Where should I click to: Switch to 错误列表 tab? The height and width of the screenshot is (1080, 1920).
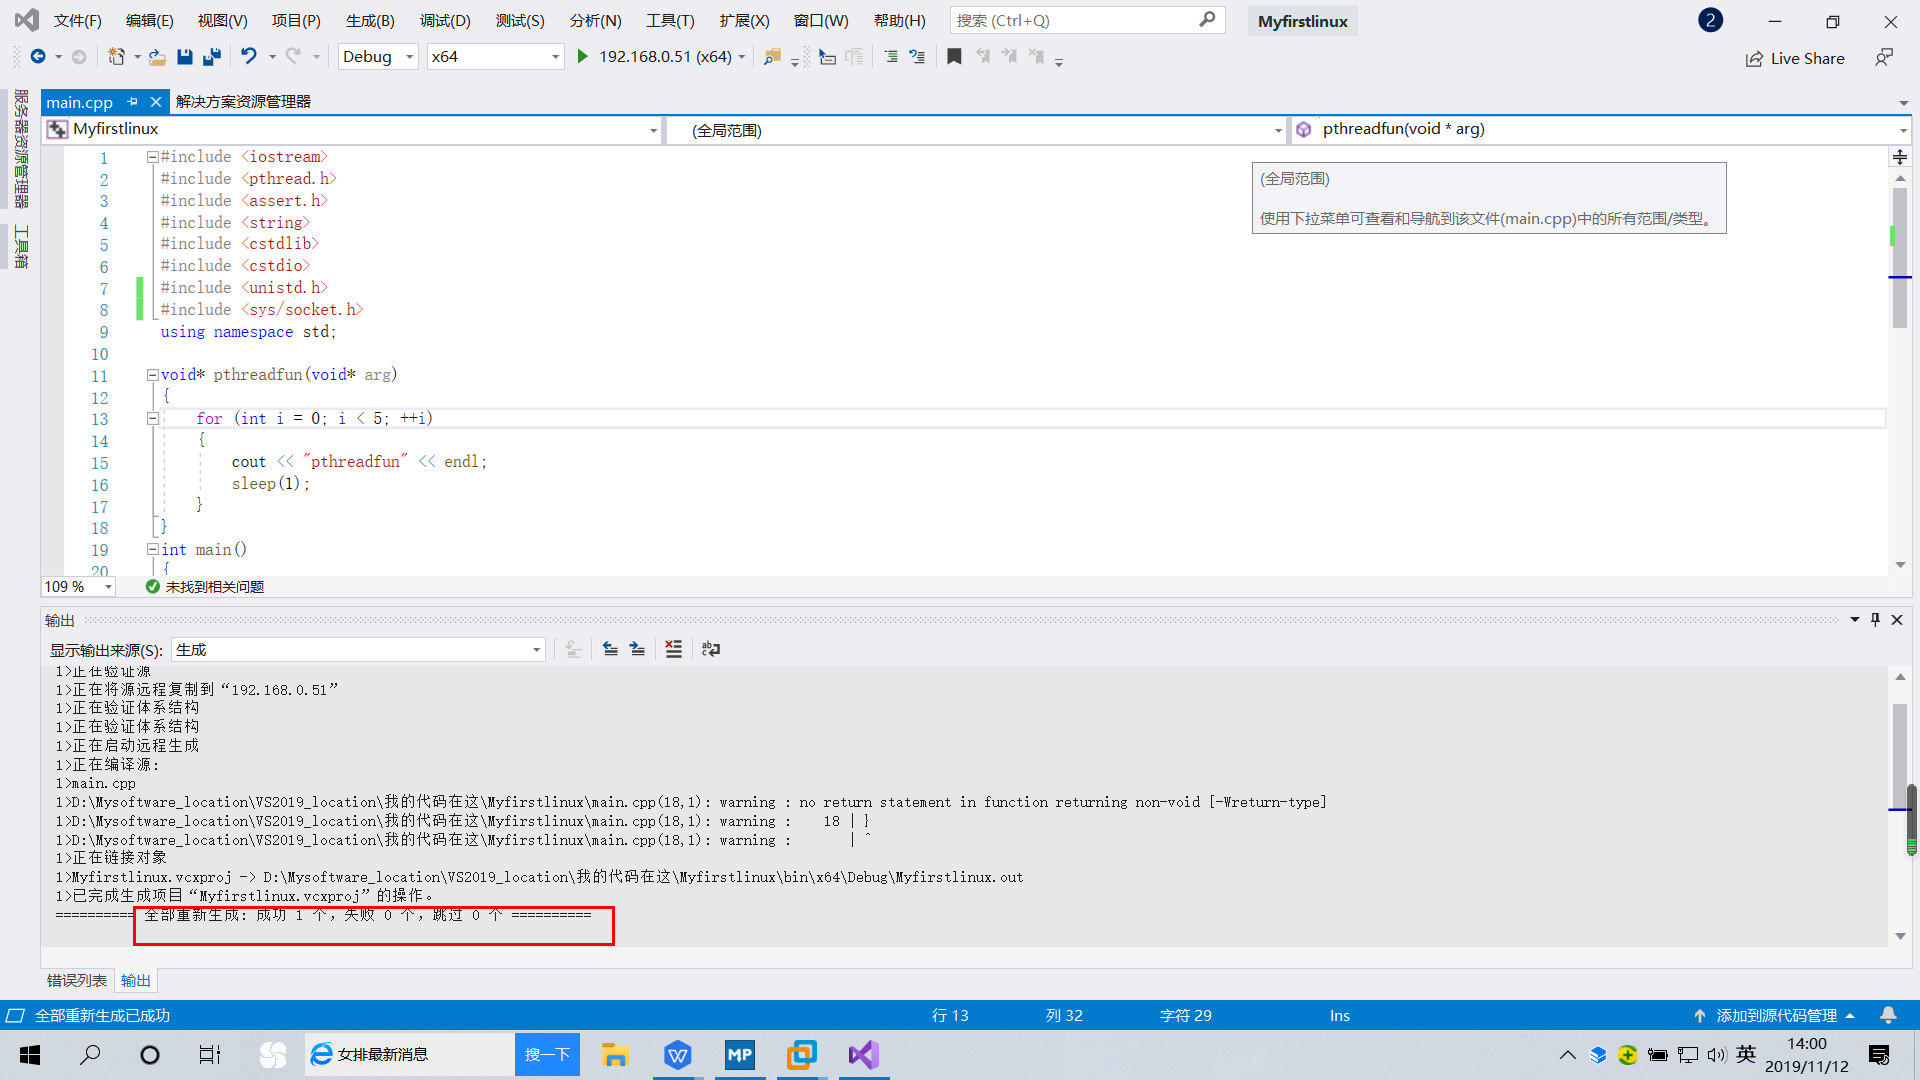coord(76,981)
